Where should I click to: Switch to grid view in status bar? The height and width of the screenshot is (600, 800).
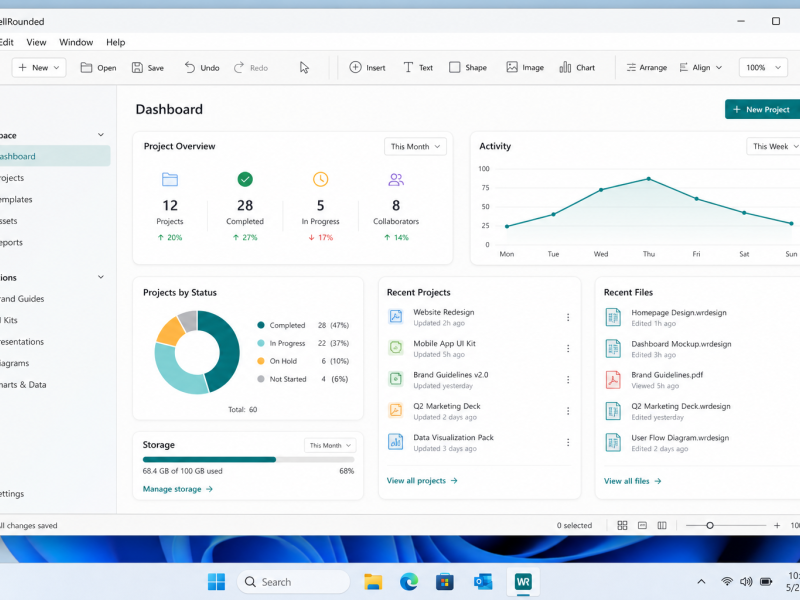point(622,526)
